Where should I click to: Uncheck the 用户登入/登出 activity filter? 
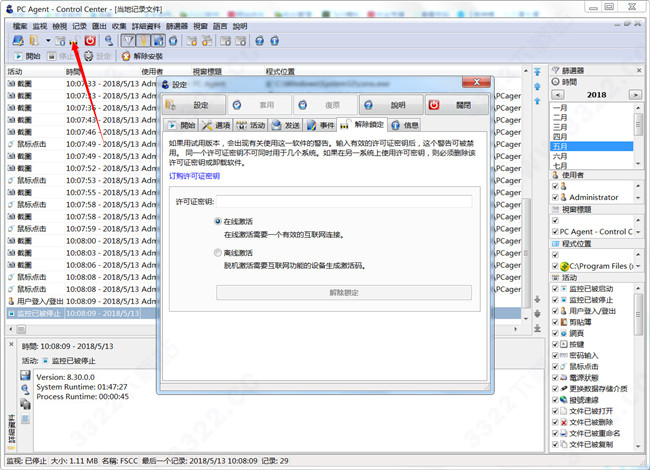555,311
